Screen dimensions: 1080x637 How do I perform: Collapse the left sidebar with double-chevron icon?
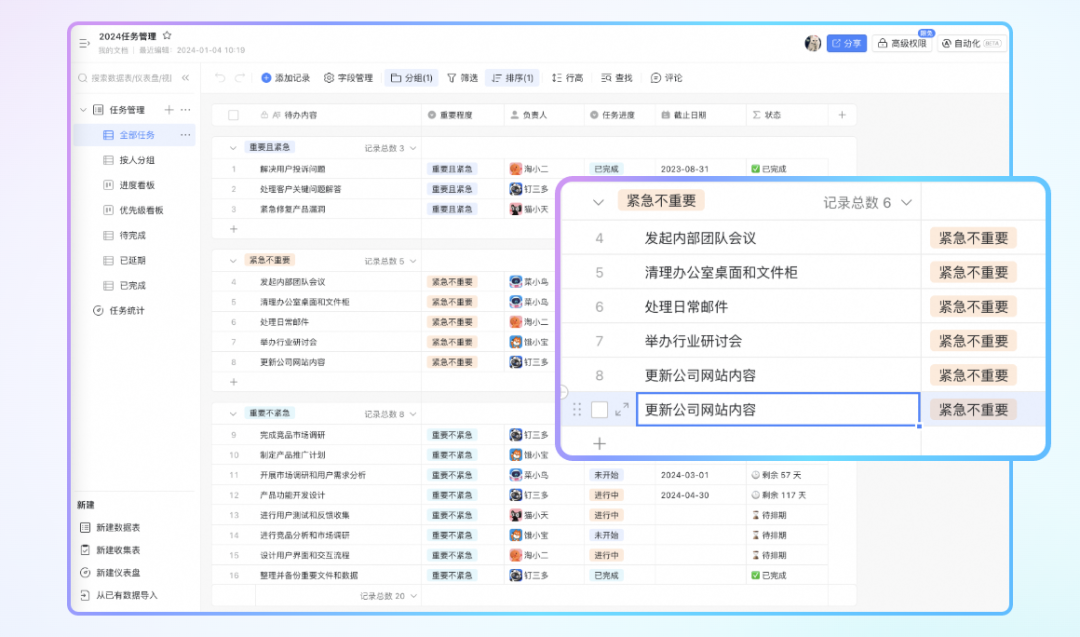pos(185,78)
